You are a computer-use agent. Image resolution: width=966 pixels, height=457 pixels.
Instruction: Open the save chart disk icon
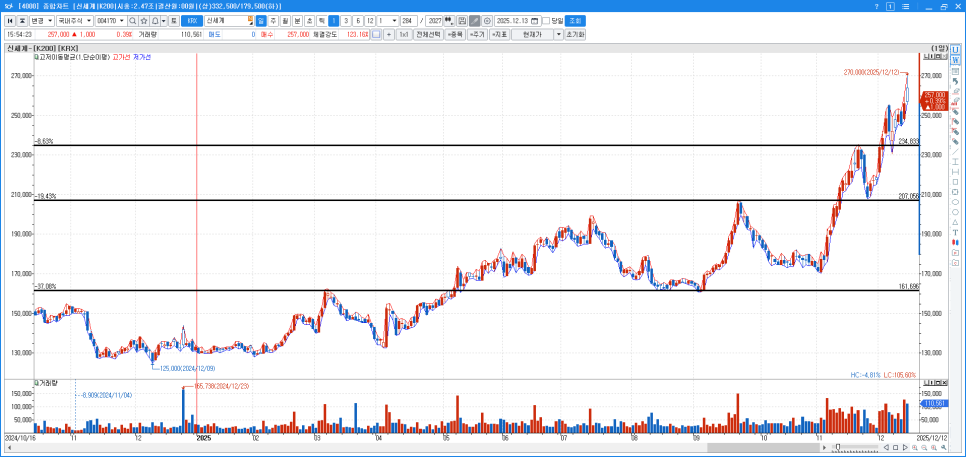pos(462,20)
